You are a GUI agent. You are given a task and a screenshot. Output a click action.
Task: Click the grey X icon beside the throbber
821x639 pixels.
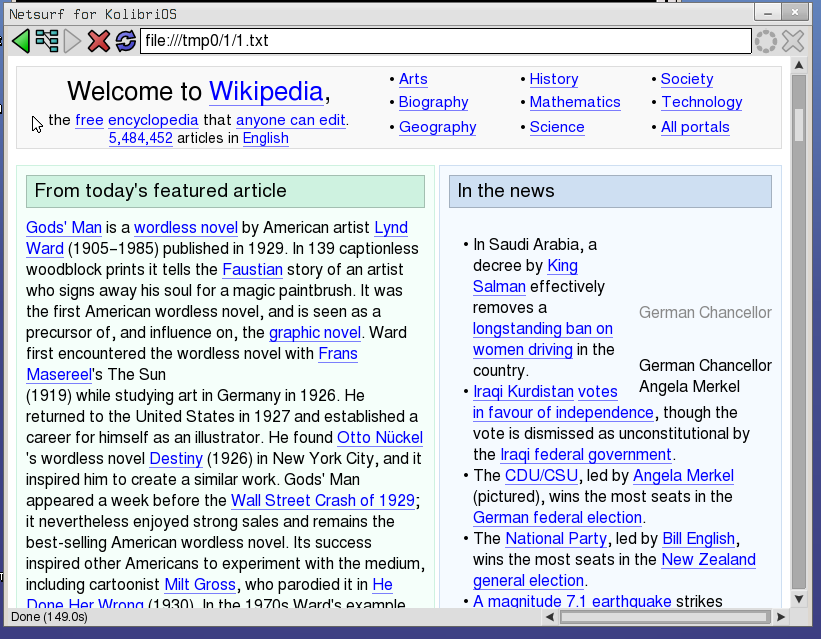coord(793,41)
